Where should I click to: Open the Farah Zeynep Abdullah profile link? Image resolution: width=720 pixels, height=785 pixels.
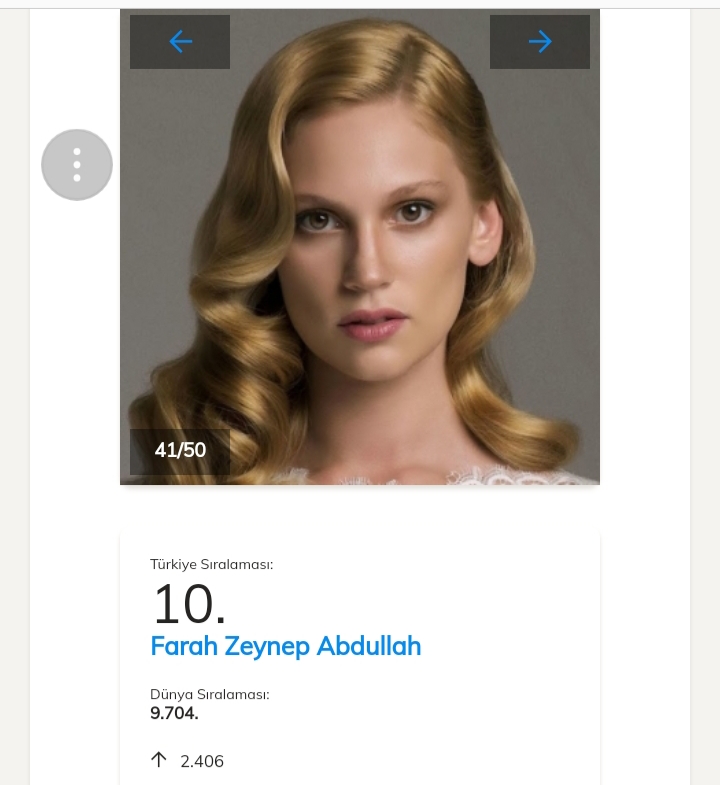click(285, 646)
